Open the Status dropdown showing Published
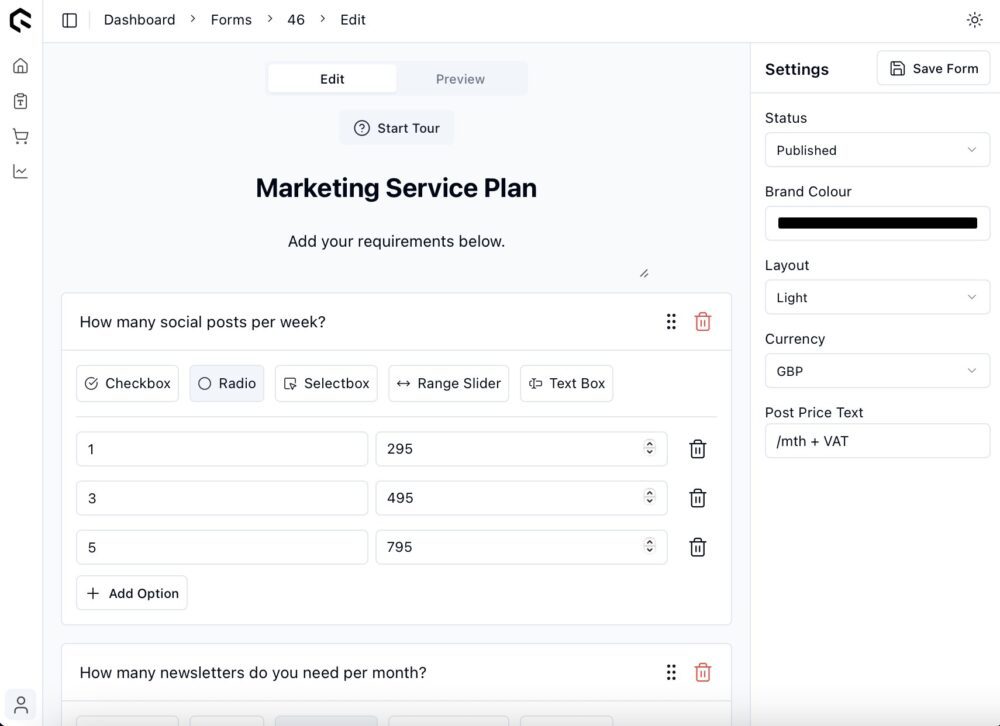 [878, 150]
